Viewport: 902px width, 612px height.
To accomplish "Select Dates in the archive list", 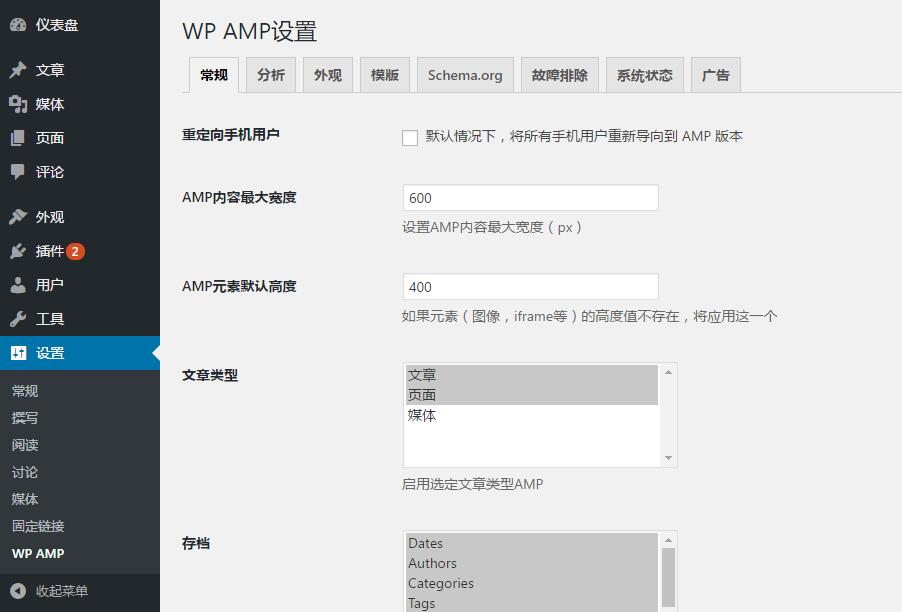I will point(532,543).
